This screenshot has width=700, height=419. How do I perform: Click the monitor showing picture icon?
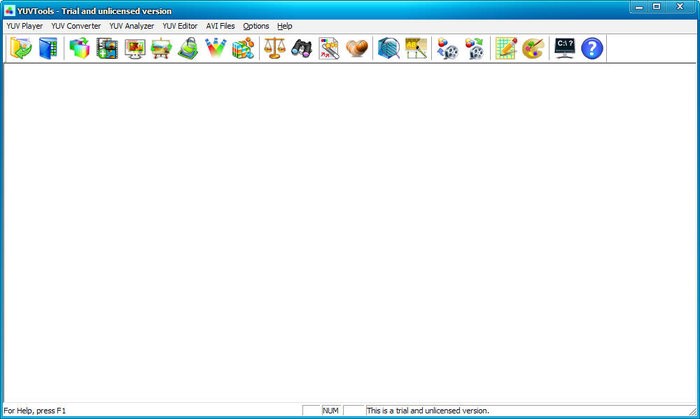coord(135,48)
